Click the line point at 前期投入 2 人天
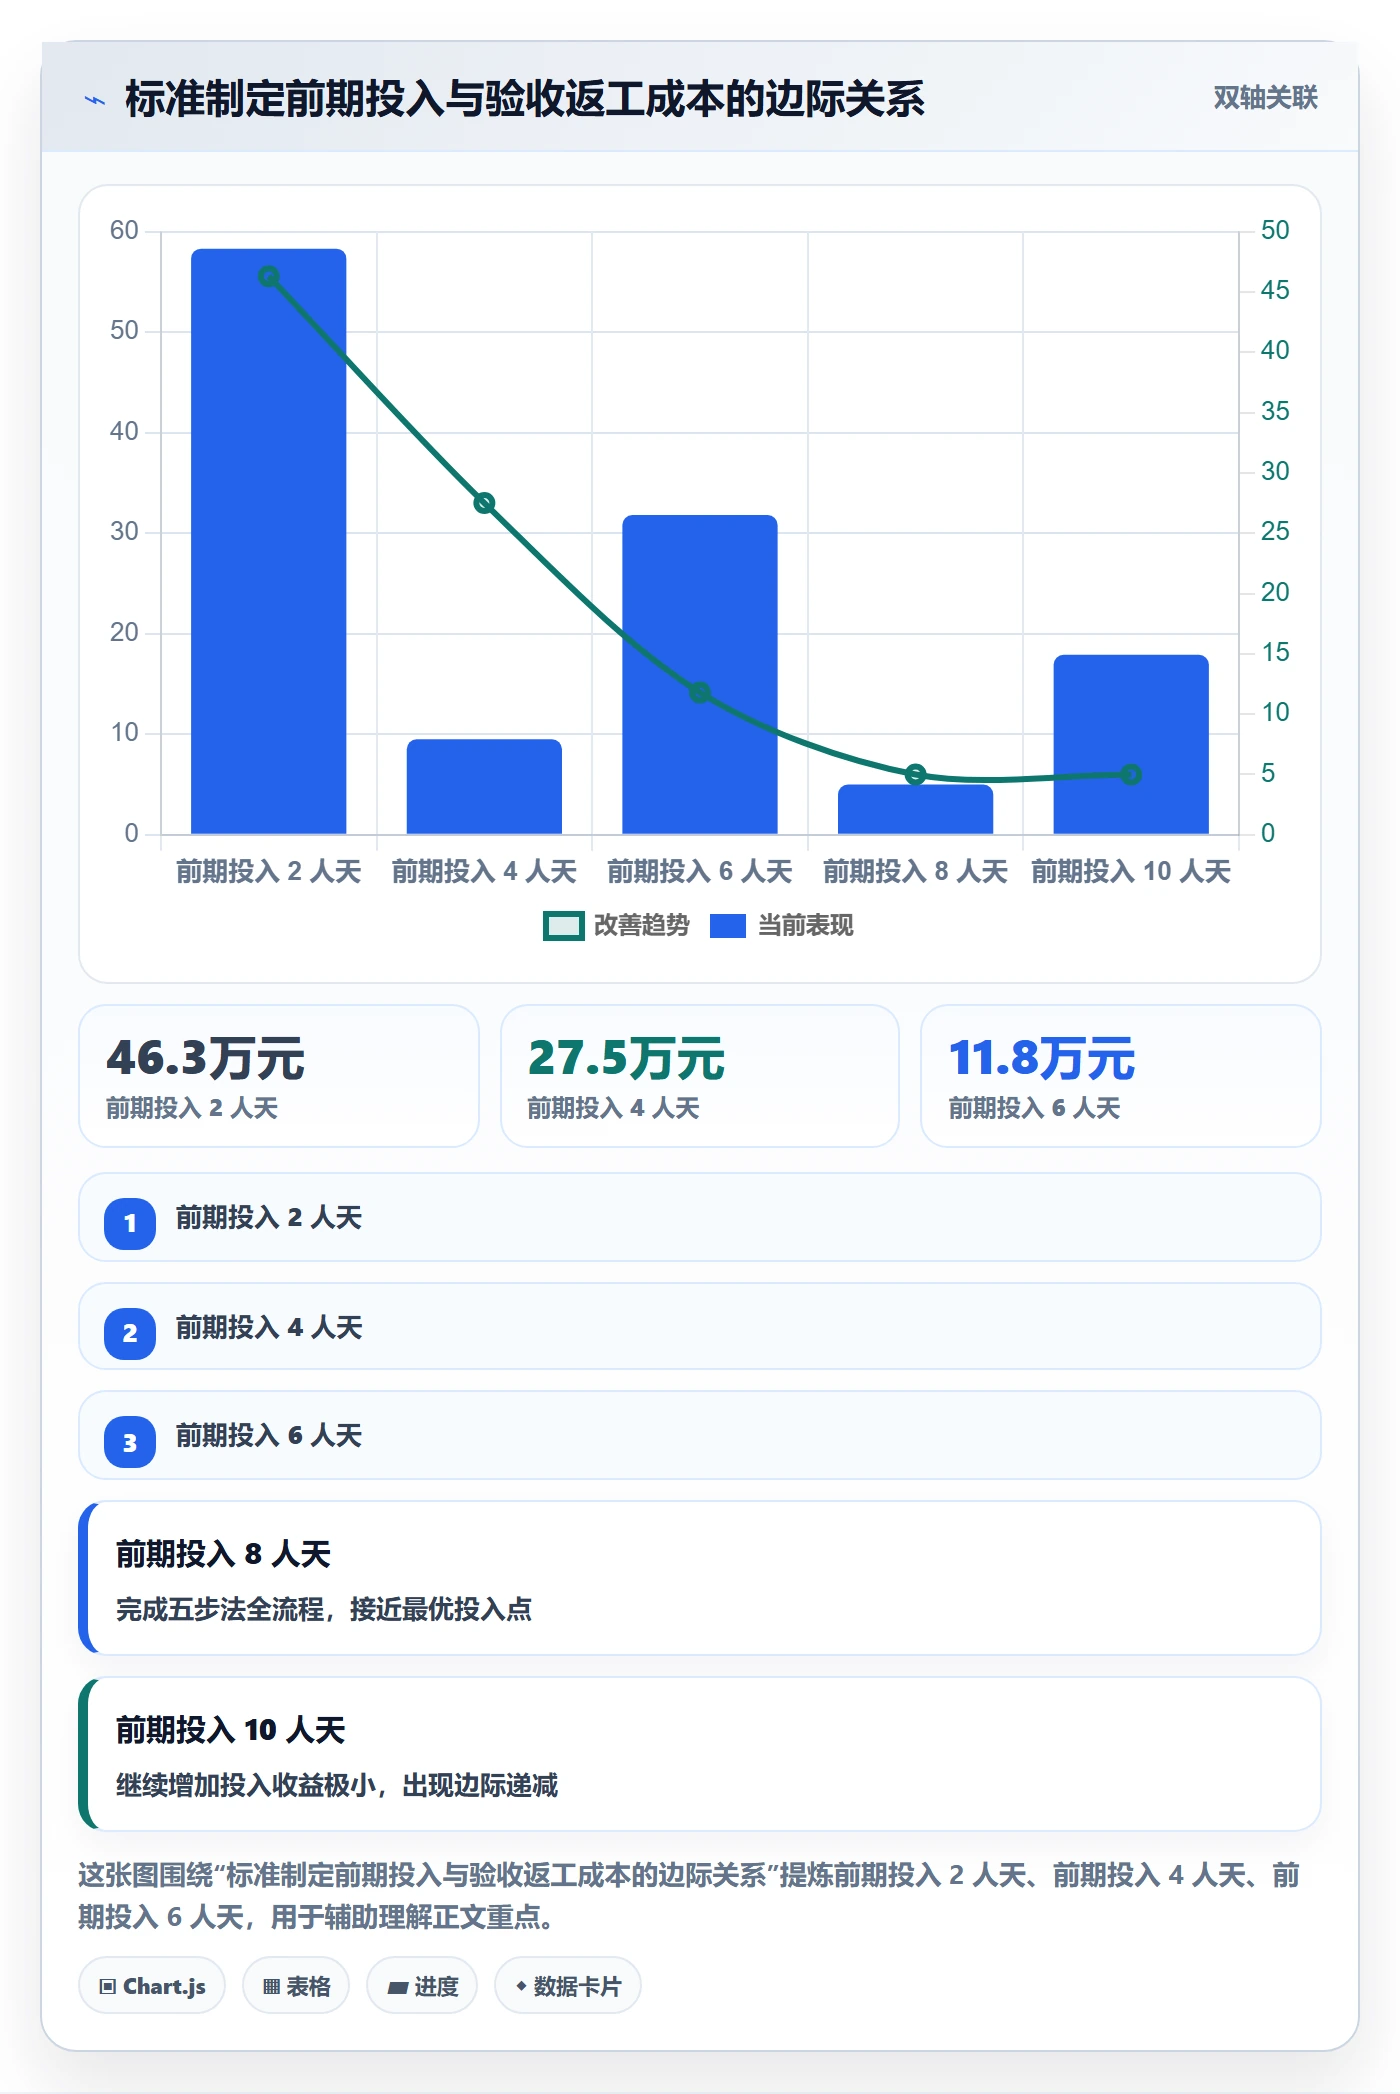This screenshot has height=2094, width=1400. click(269, 276)
